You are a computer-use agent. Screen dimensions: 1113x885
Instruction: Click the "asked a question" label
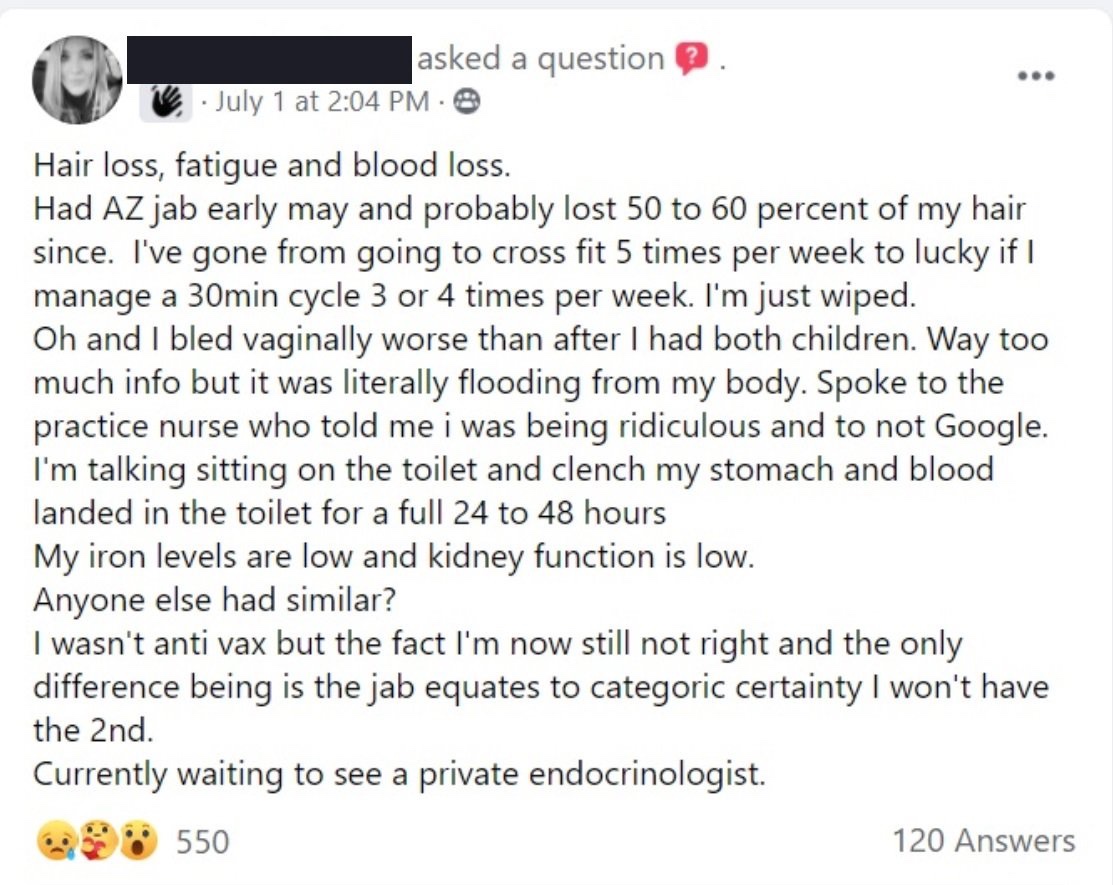point(540,60)
